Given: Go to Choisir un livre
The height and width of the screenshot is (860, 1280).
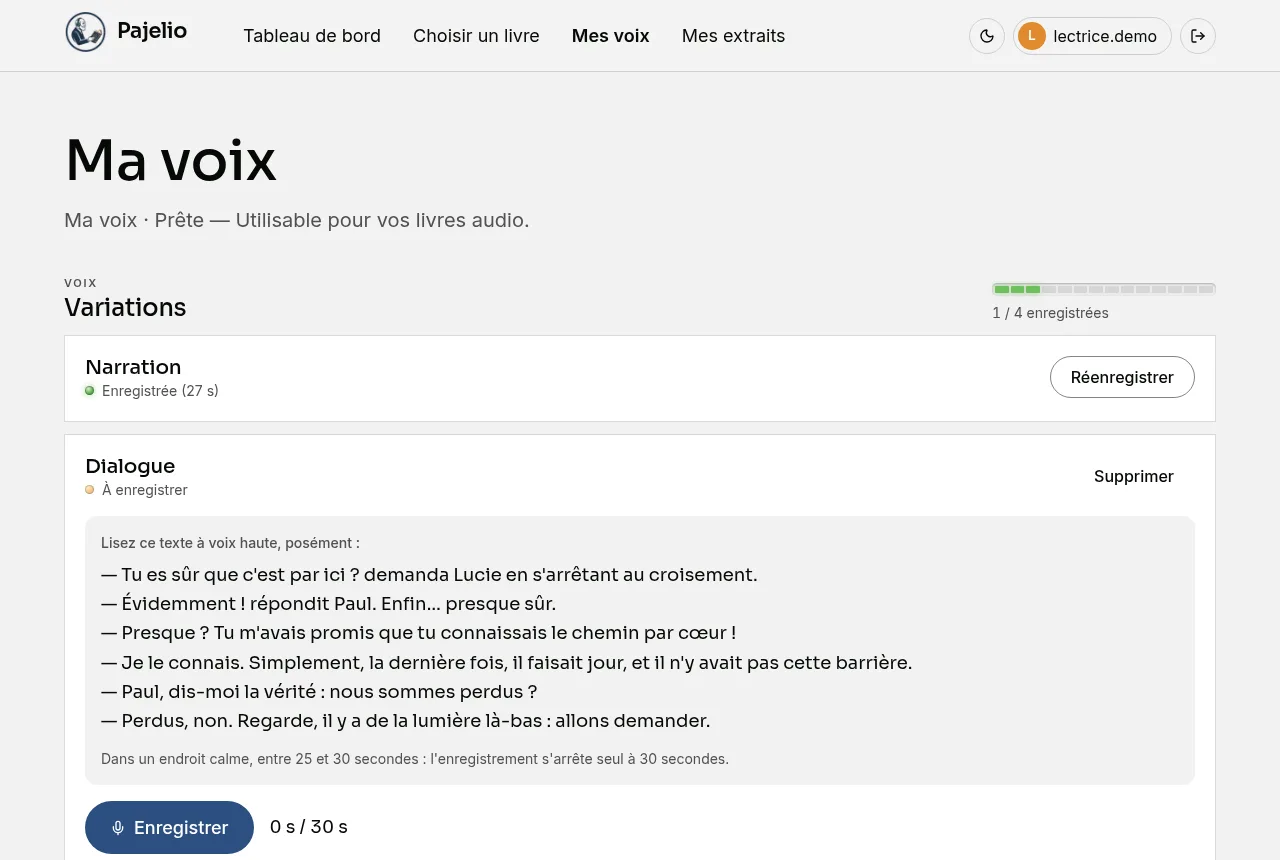Looking at the screenshot, I should pos(476,36).
